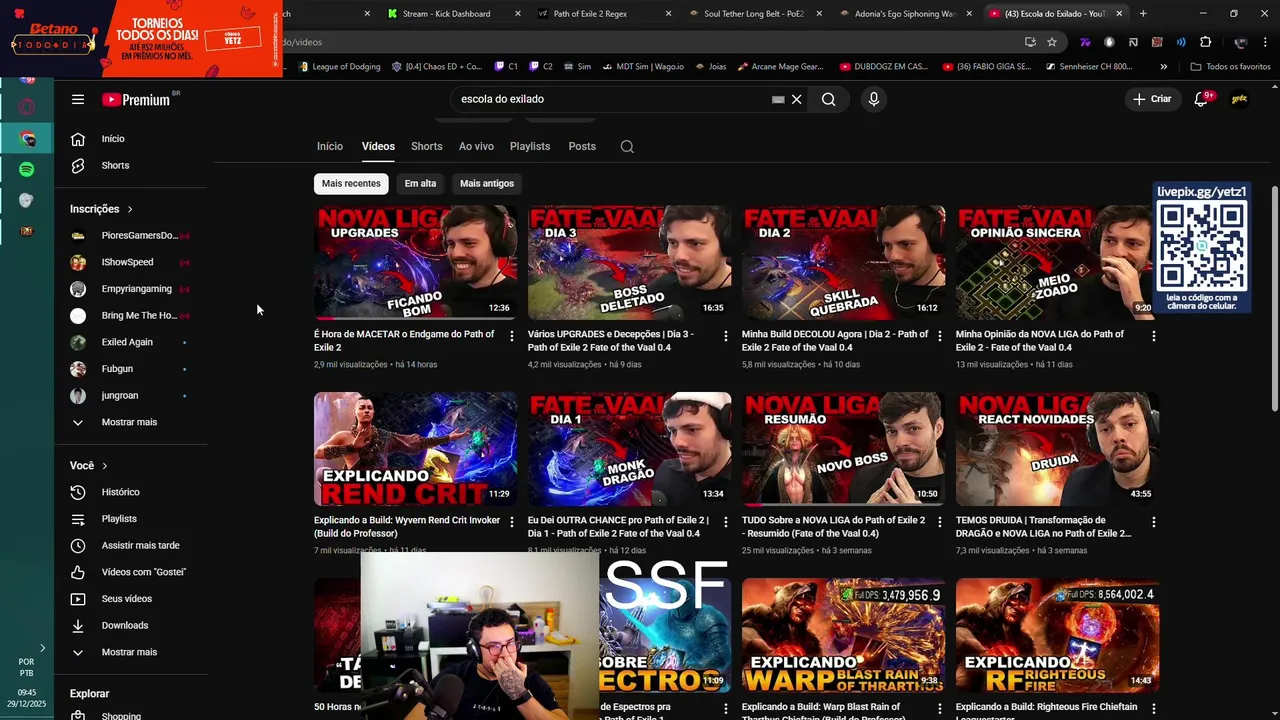Expand the Você section arrow
1280x720 pixels.
[x=104, y=466]
